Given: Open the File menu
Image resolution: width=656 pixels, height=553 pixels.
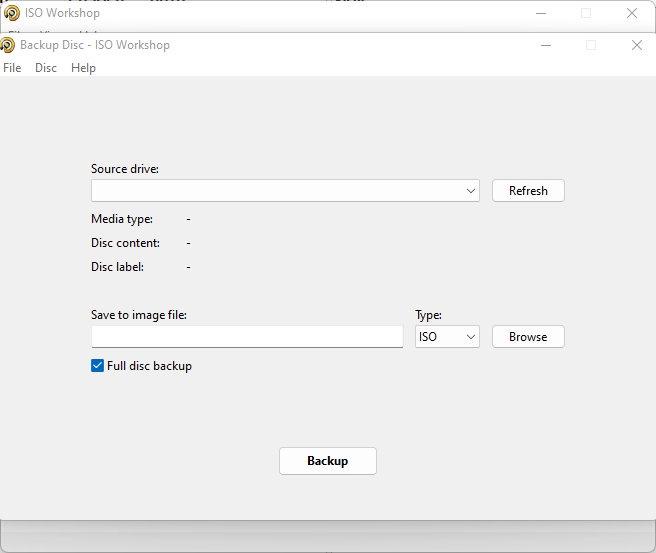Looking at the screenshot, I should tap(12, 68).
